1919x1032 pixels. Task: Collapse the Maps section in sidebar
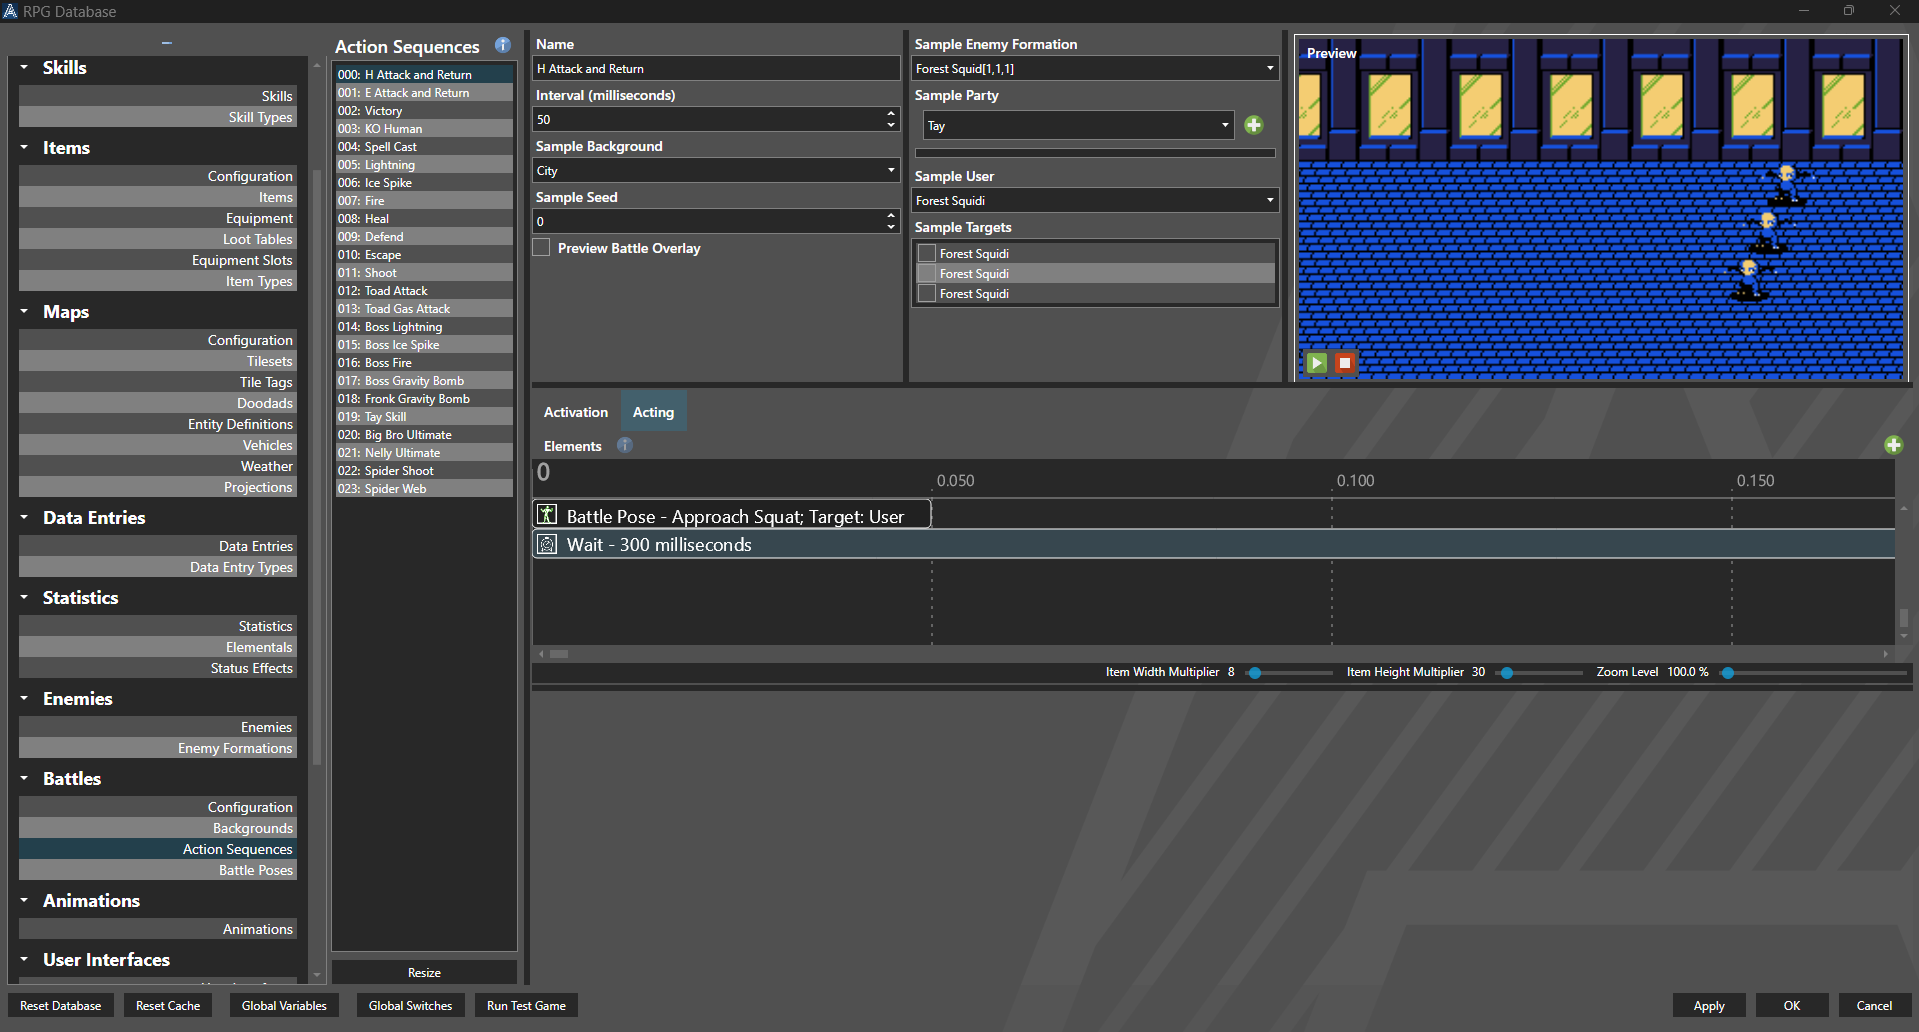click(x=24, y=312)
